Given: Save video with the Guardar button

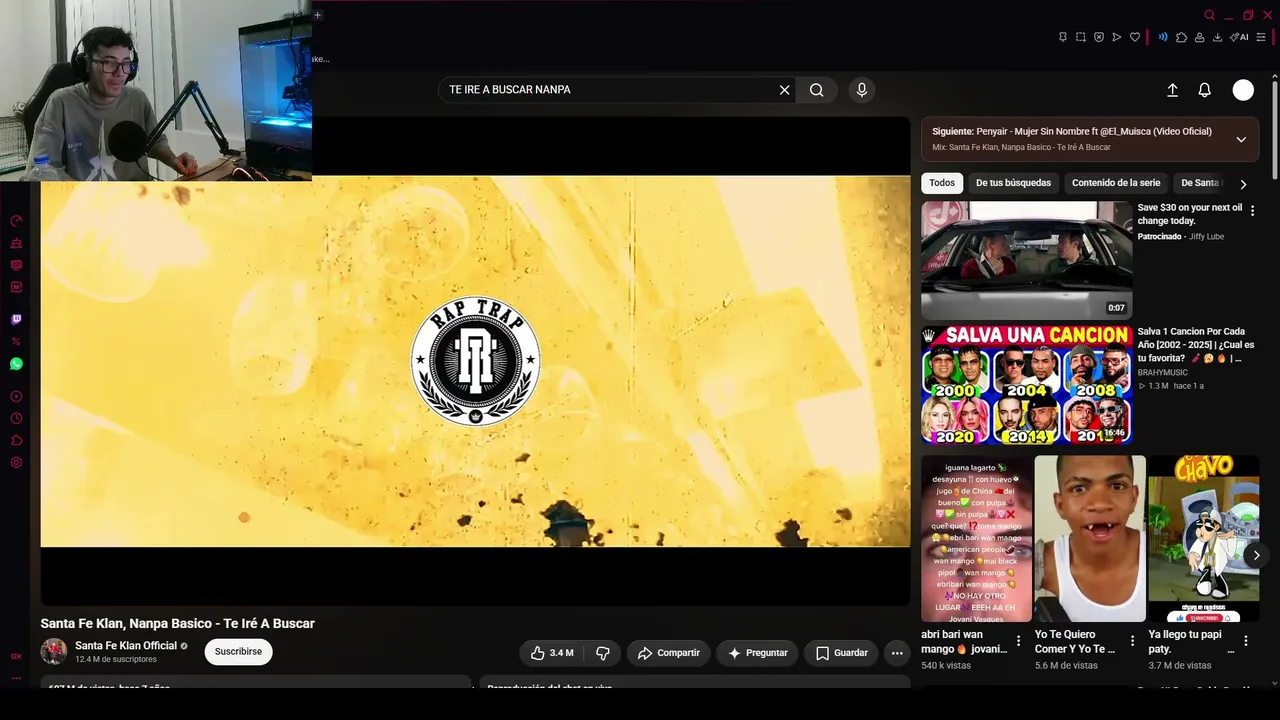Looking at the screenshot, I should point(841,653).
